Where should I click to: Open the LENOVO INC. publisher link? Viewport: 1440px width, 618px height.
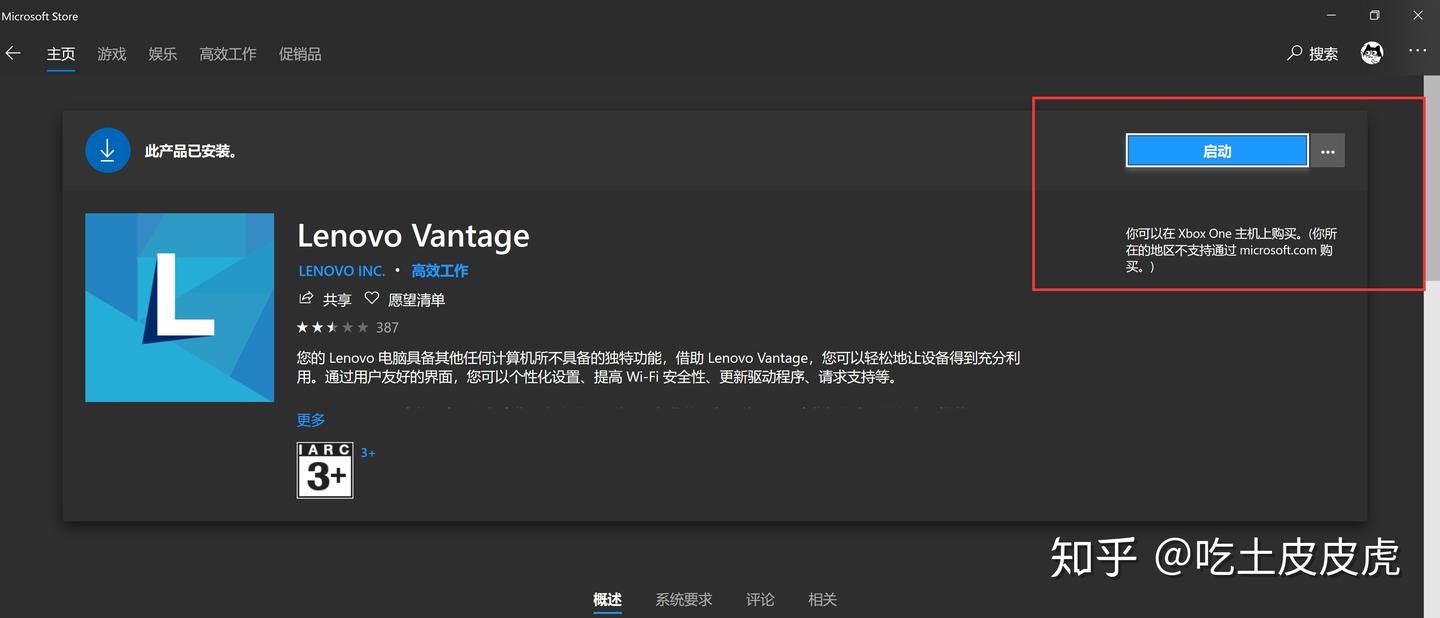click(x=341, y=270)
